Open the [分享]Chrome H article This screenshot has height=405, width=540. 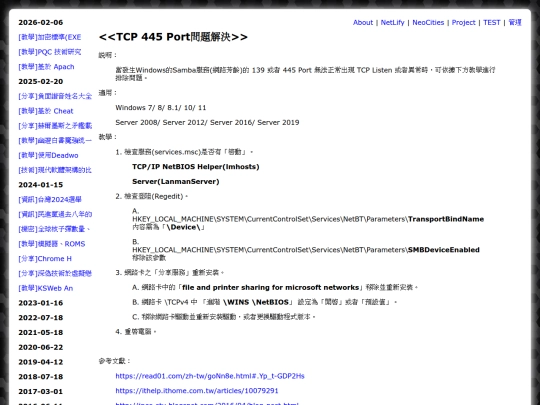(x=45, y=259)
